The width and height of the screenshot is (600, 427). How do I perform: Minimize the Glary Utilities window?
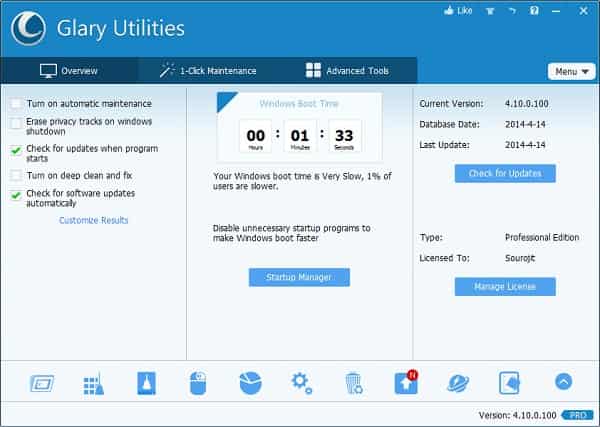click(x=556, y=11)
